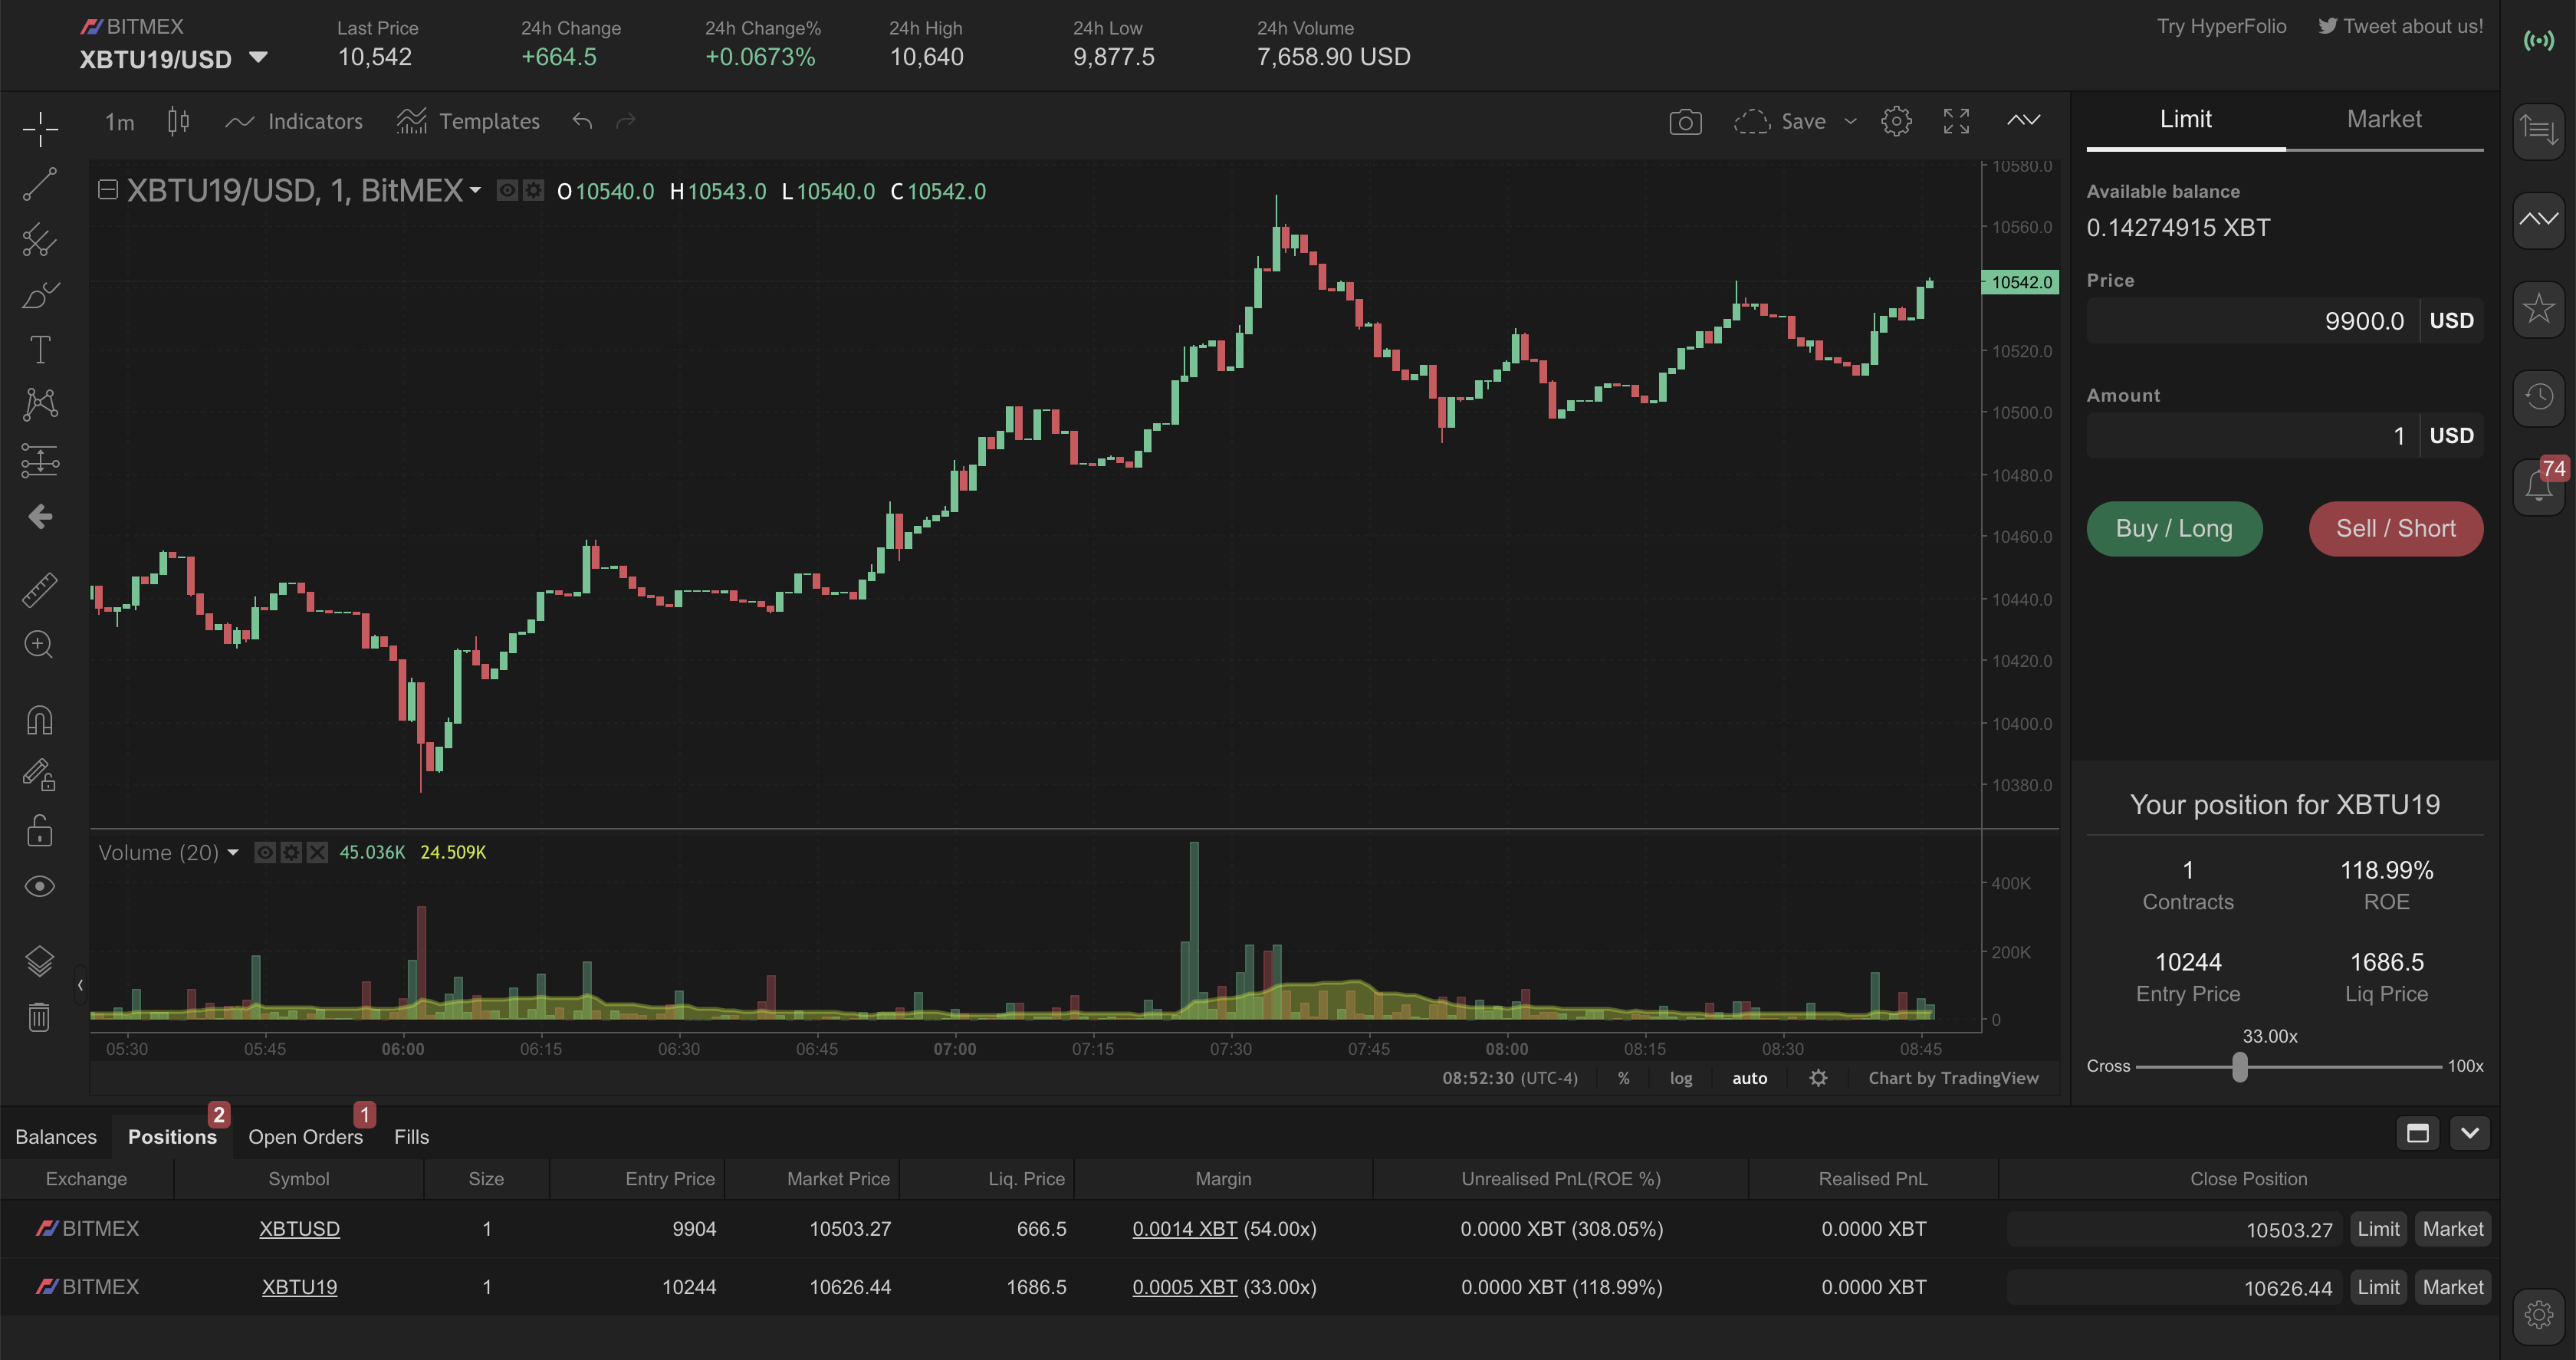This screenshot has height=1360, width=2576.
Task: Toggle log scale on chart
Action: pyautogui.click(x=1681, y=1078)
